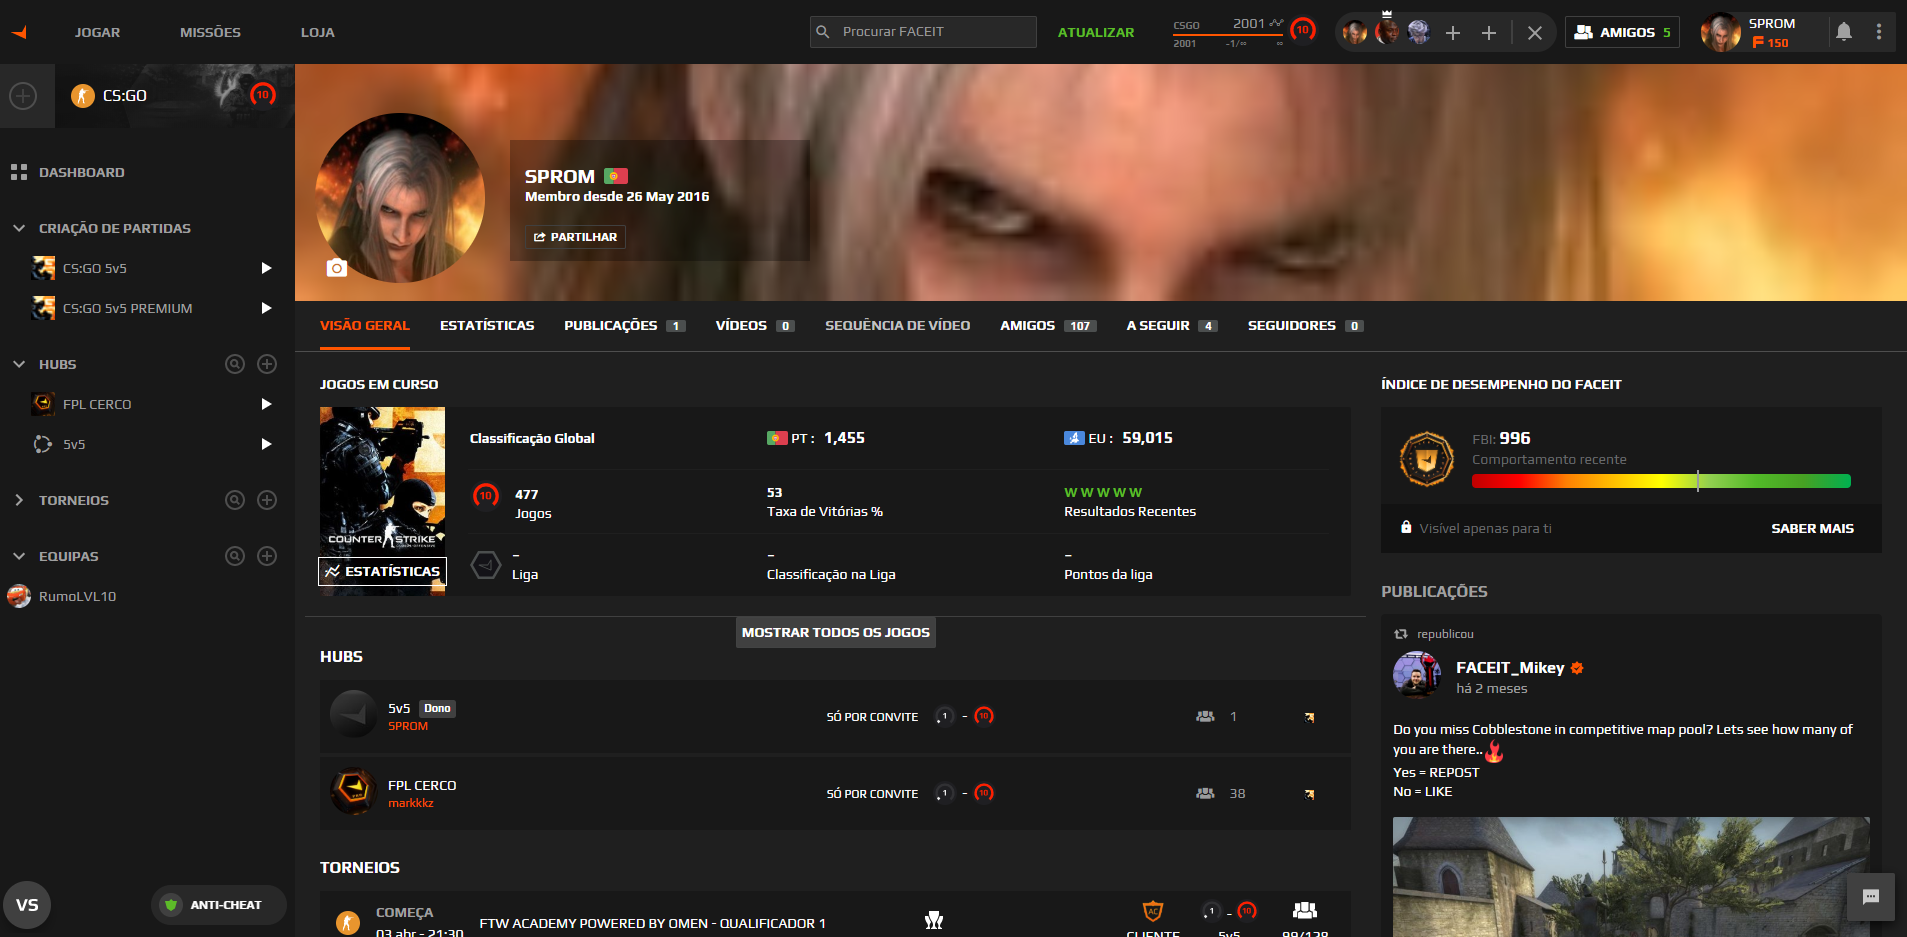Open the A Seguir tab
This screenshot has width=1907, height=937.
click(x=1172, y=326)
